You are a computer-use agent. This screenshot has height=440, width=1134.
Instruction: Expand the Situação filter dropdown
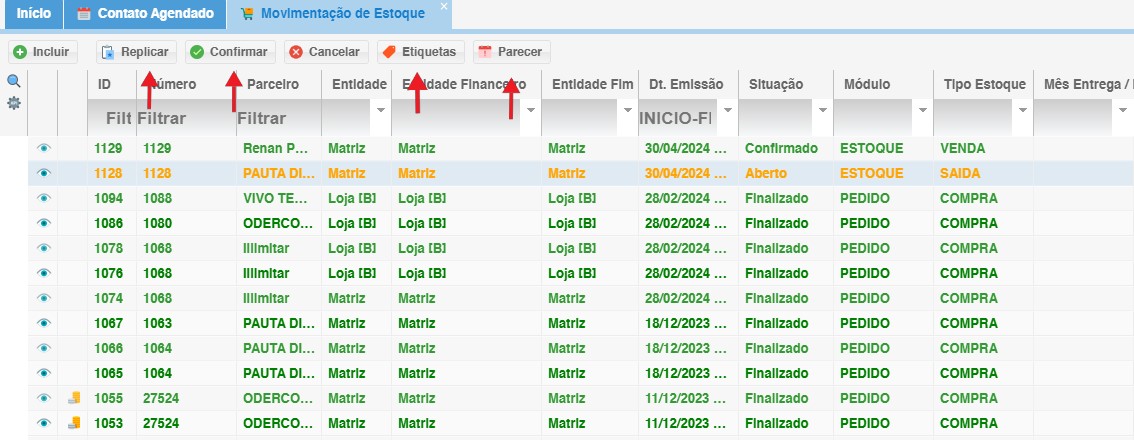[823, 110]
